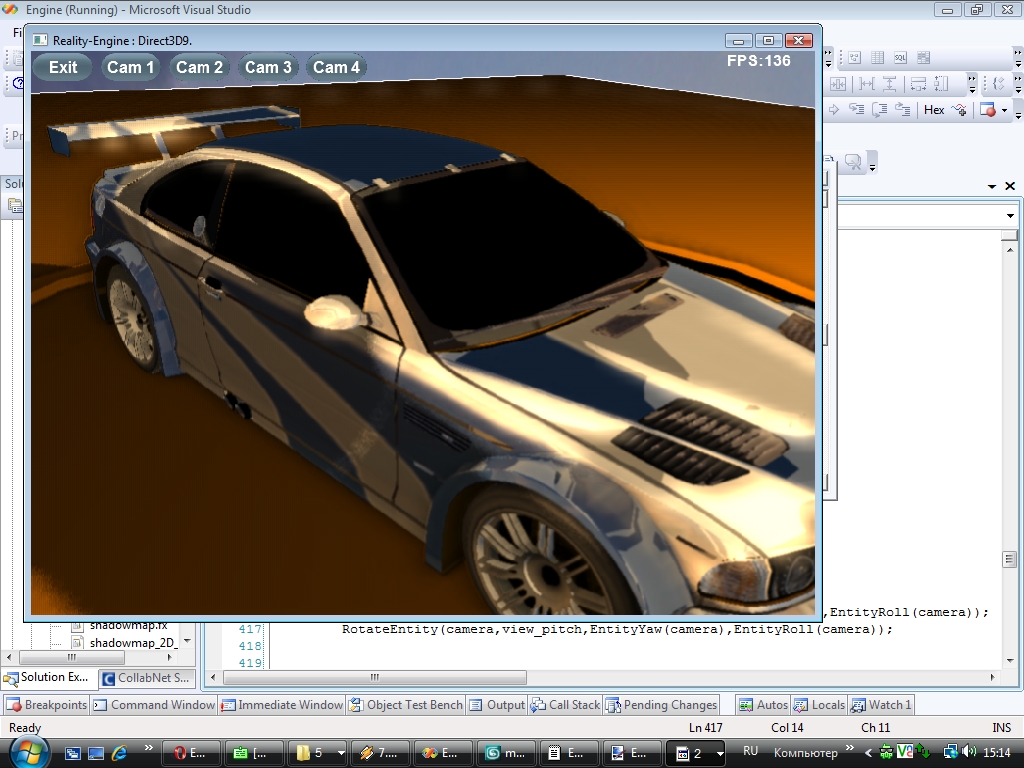Click the Step Out debug icon
The image size is (1024, 768).
pos(902,110)
